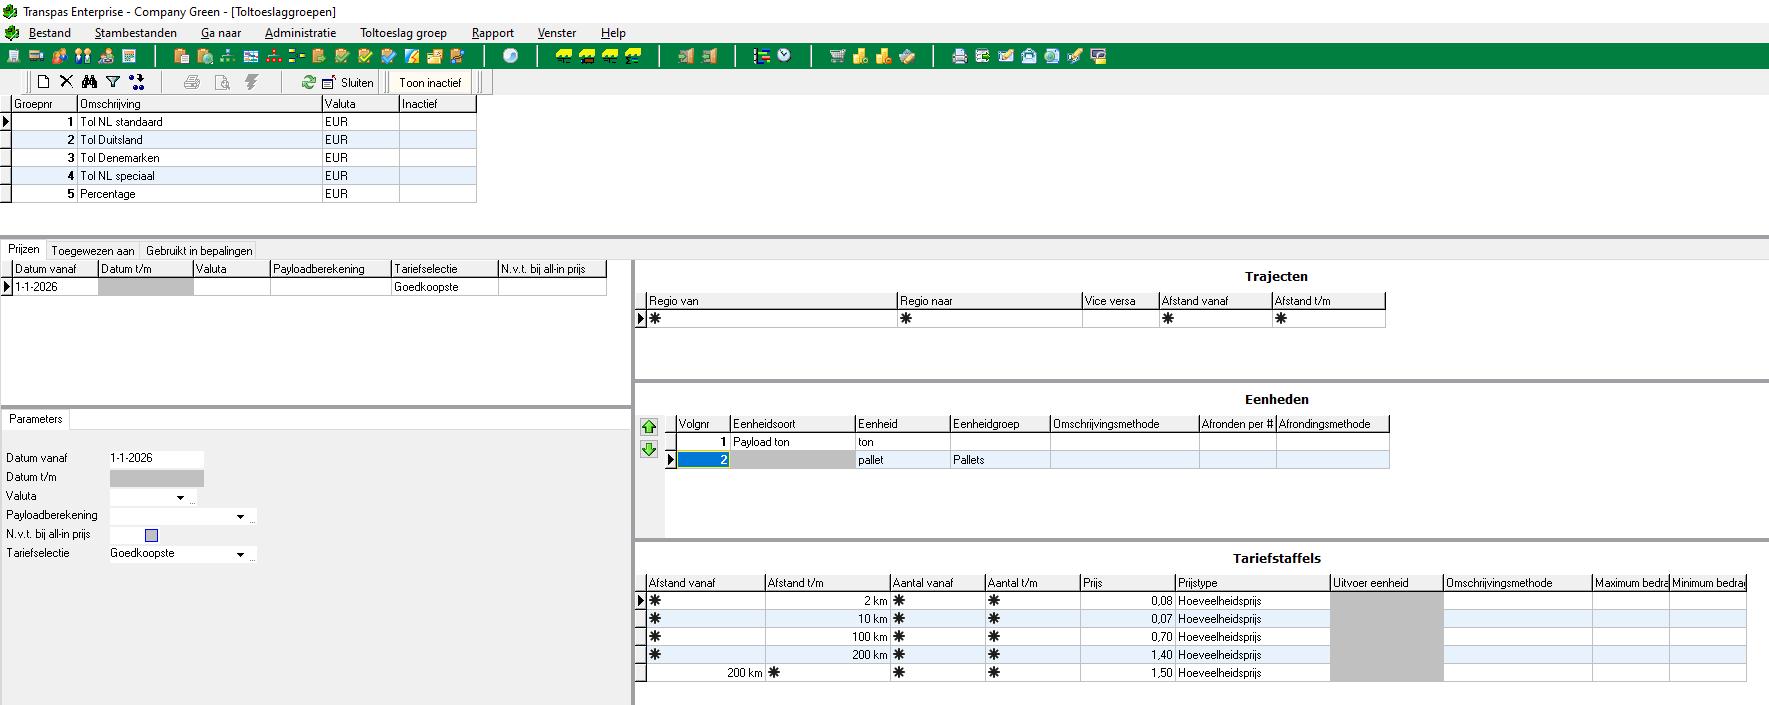Create a new record with blank page icon
This screenshot has width=1769, height=705.
(x=43, y=82)
